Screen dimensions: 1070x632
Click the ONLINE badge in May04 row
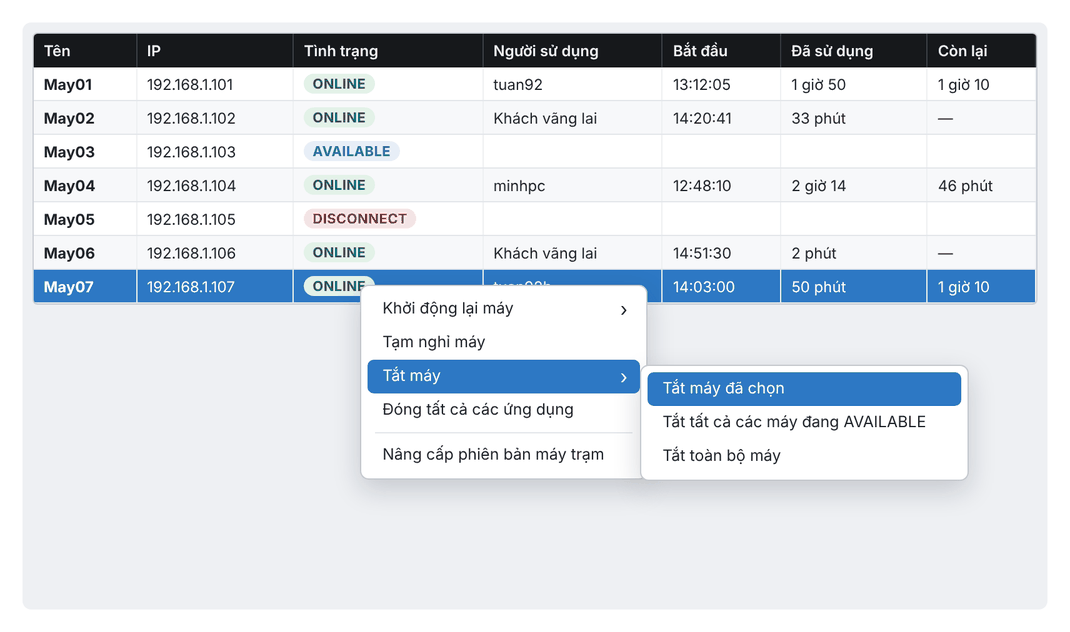pyautogui.click(x=339, y=185)
